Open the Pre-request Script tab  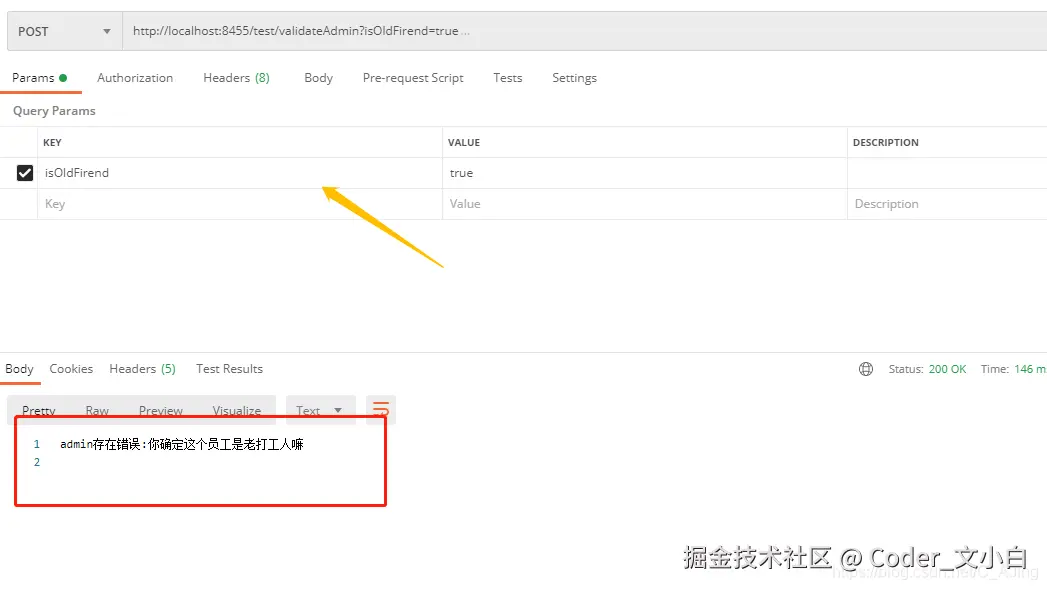pos(413,77)
